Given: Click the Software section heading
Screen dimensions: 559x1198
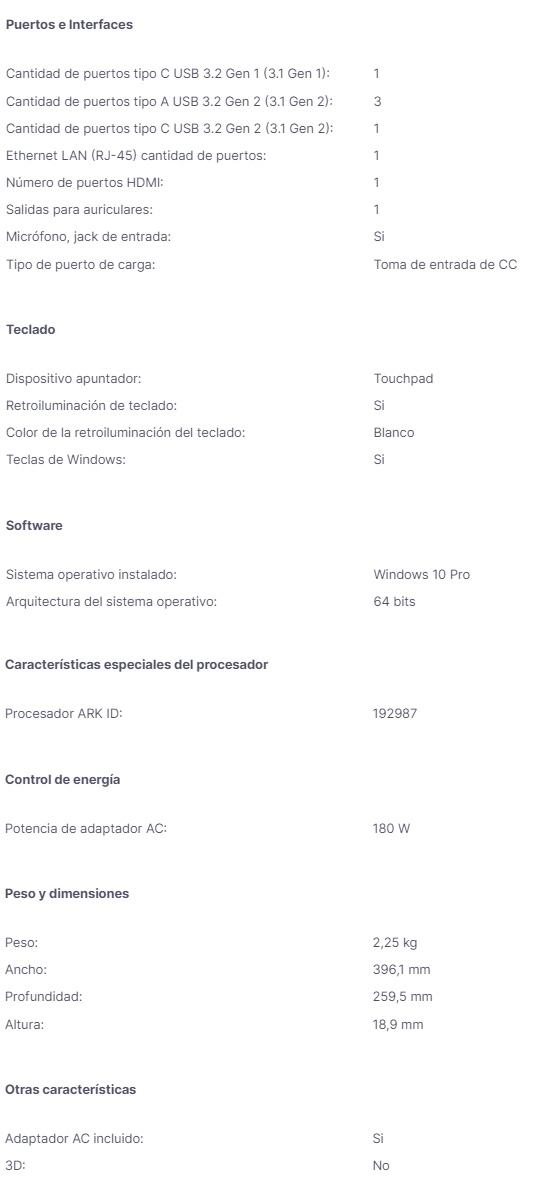Looking at the screenshot, I should (x=34, y=526).
